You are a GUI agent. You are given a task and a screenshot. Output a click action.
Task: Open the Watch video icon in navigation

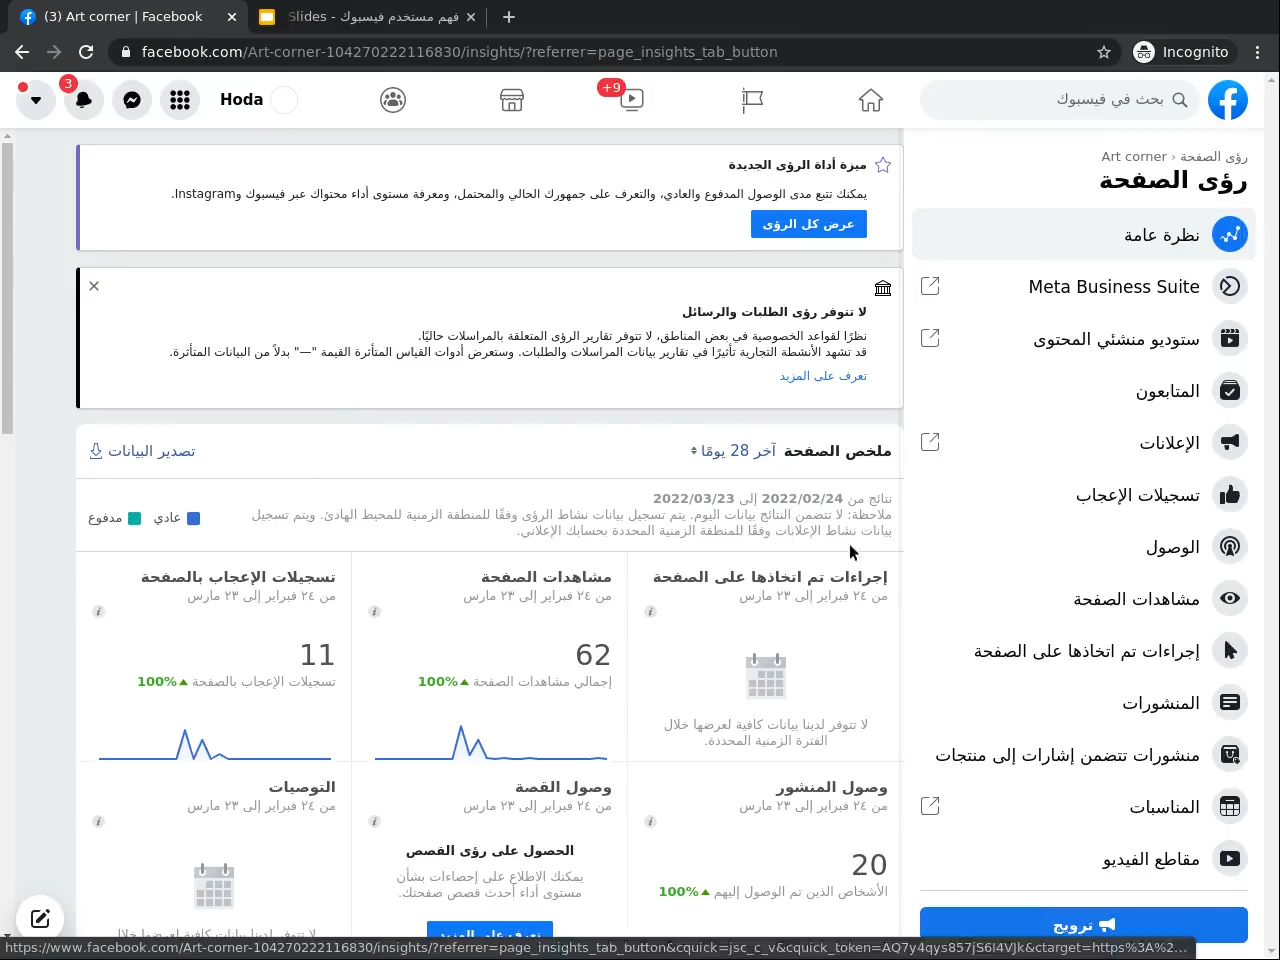(632, 100)
